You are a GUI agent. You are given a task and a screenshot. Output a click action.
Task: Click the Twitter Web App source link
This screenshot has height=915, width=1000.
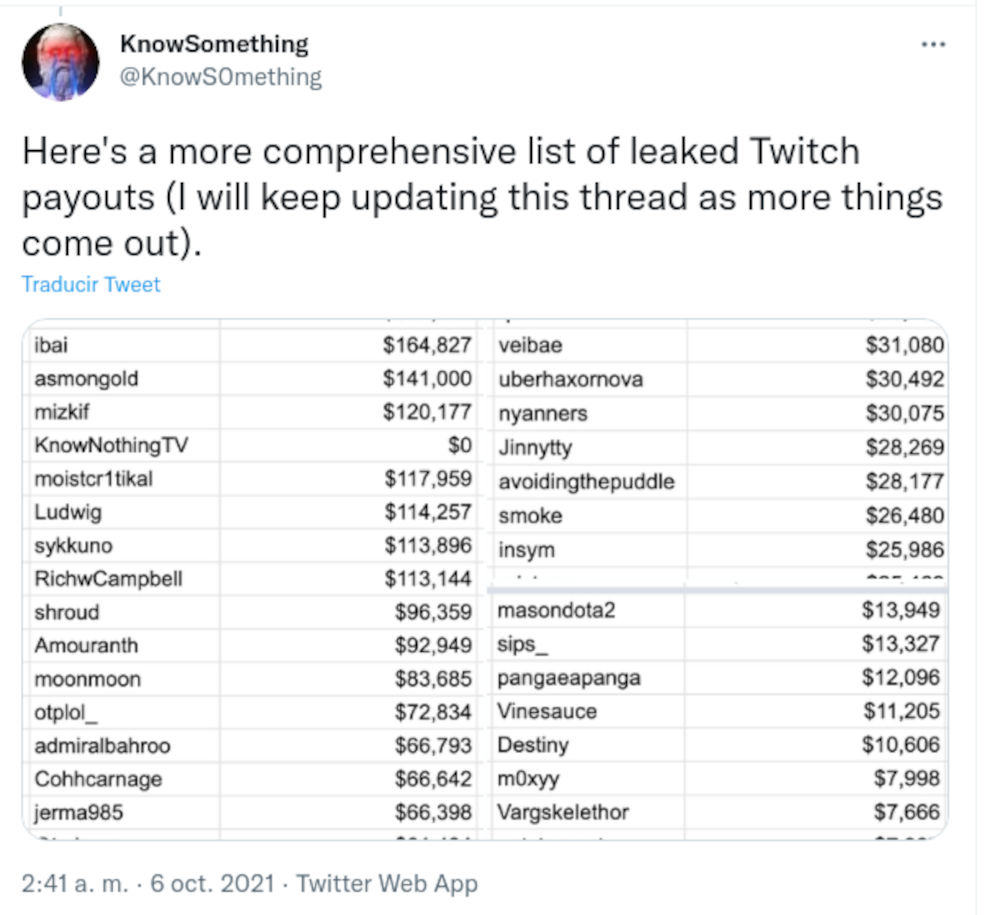(387, 883)
